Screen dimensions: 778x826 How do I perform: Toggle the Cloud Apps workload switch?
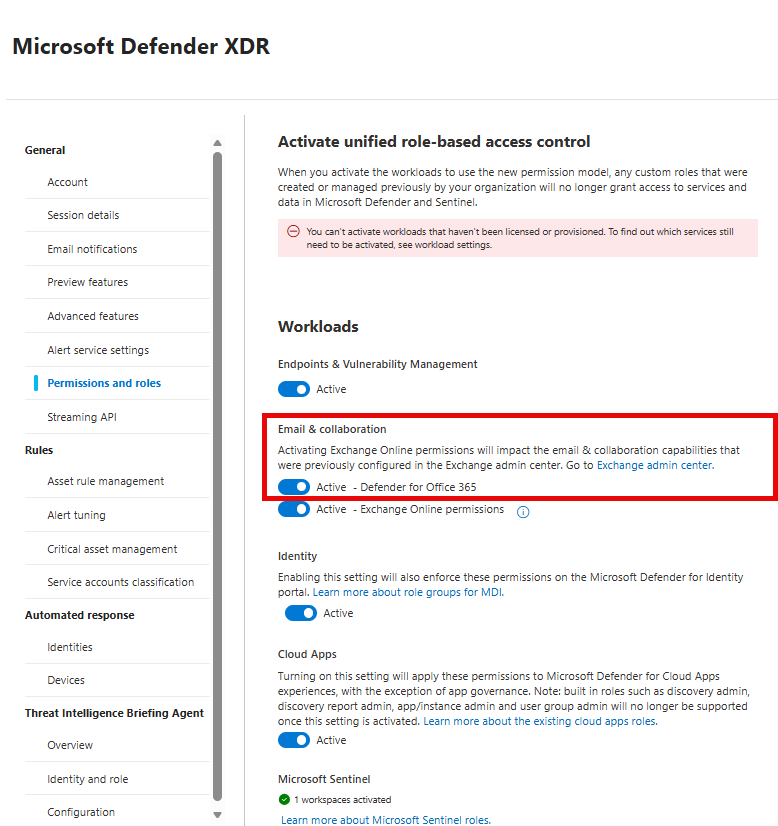(x=294, y=740)
